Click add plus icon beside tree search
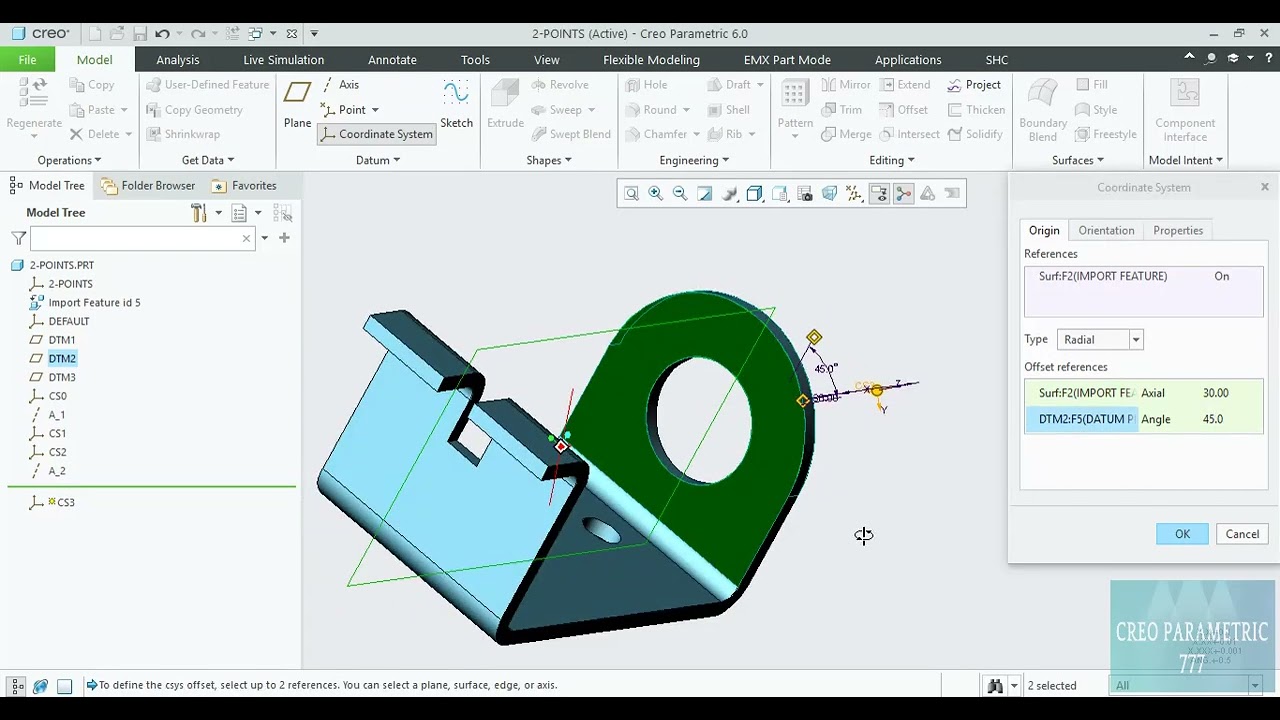The image size is (1280, 720). click(284, 238)
